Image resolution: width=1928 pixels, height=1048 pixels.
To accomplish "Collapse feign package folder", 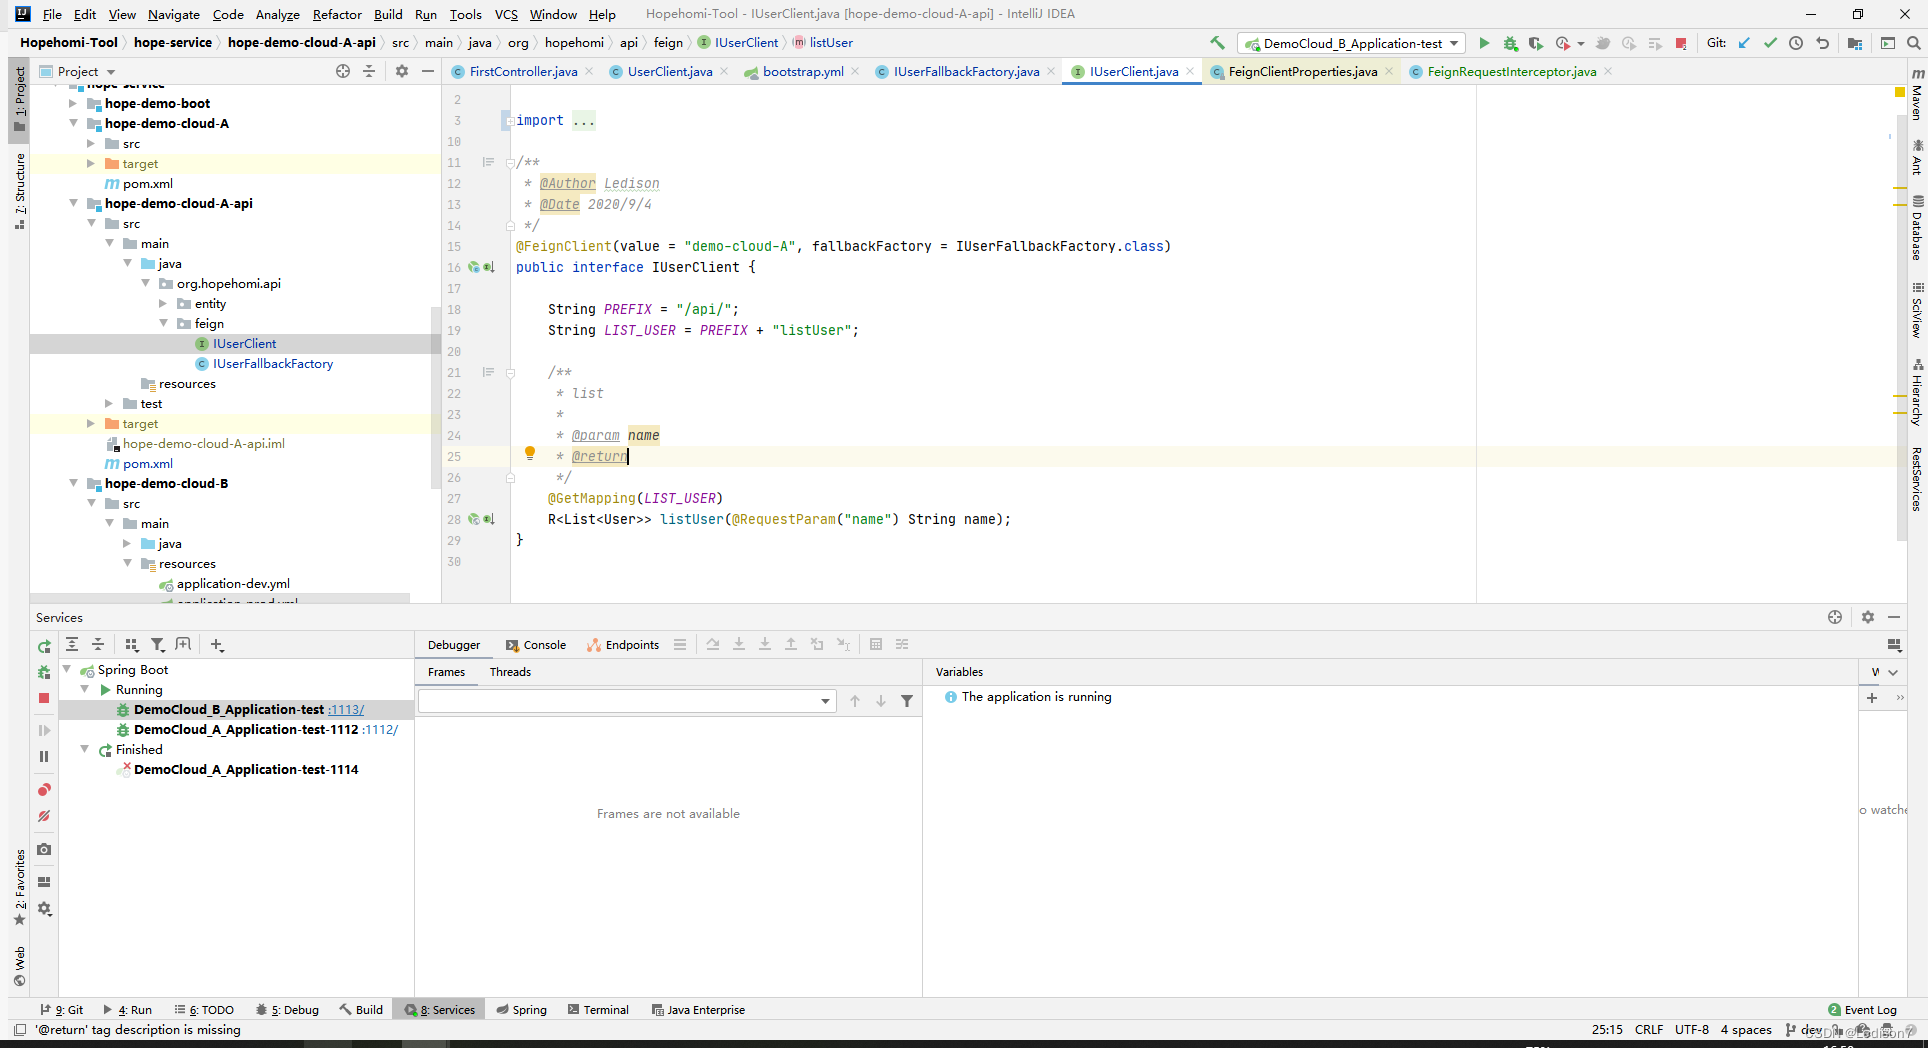I will (x=163, y=323).
